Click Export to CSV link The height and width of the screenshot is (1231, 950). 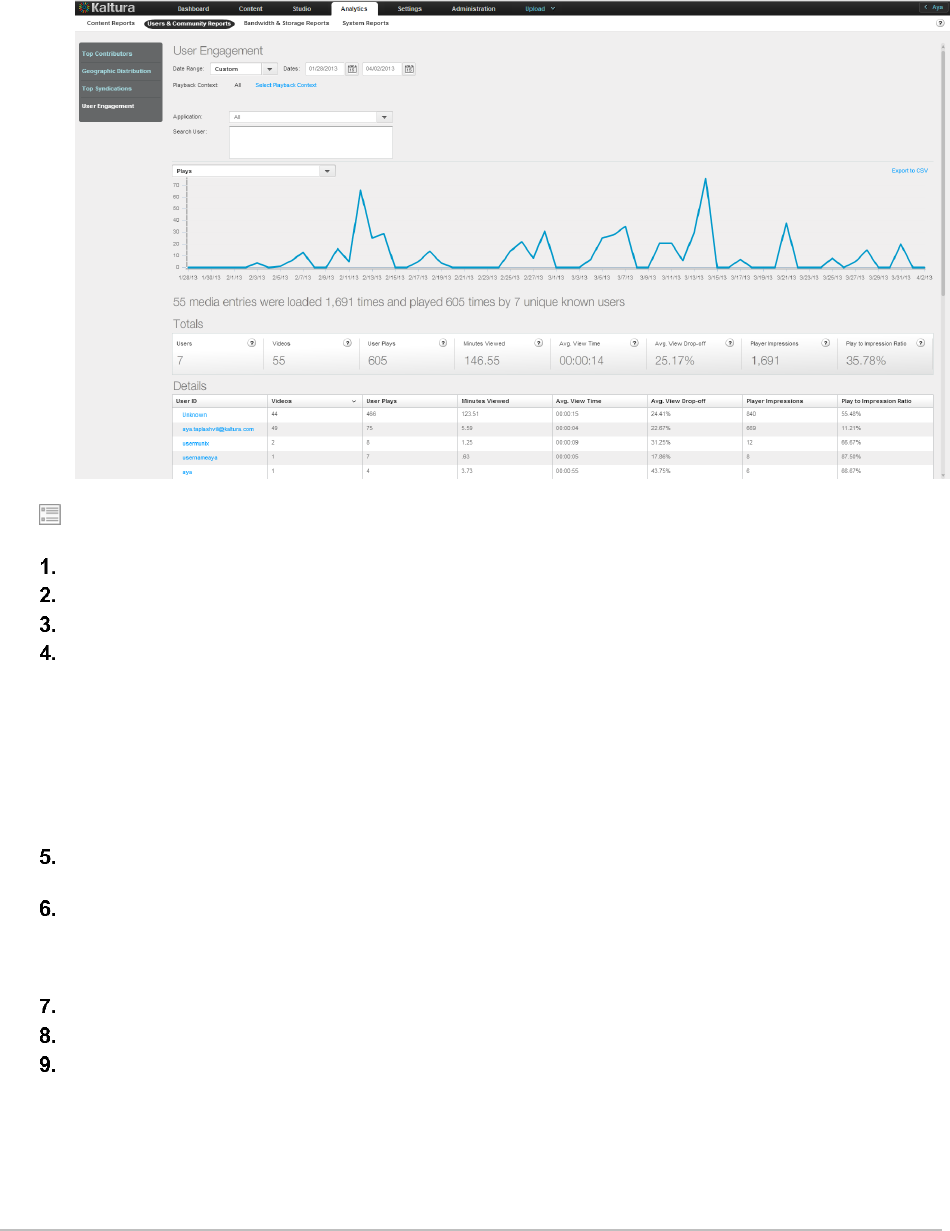[910, 171]
